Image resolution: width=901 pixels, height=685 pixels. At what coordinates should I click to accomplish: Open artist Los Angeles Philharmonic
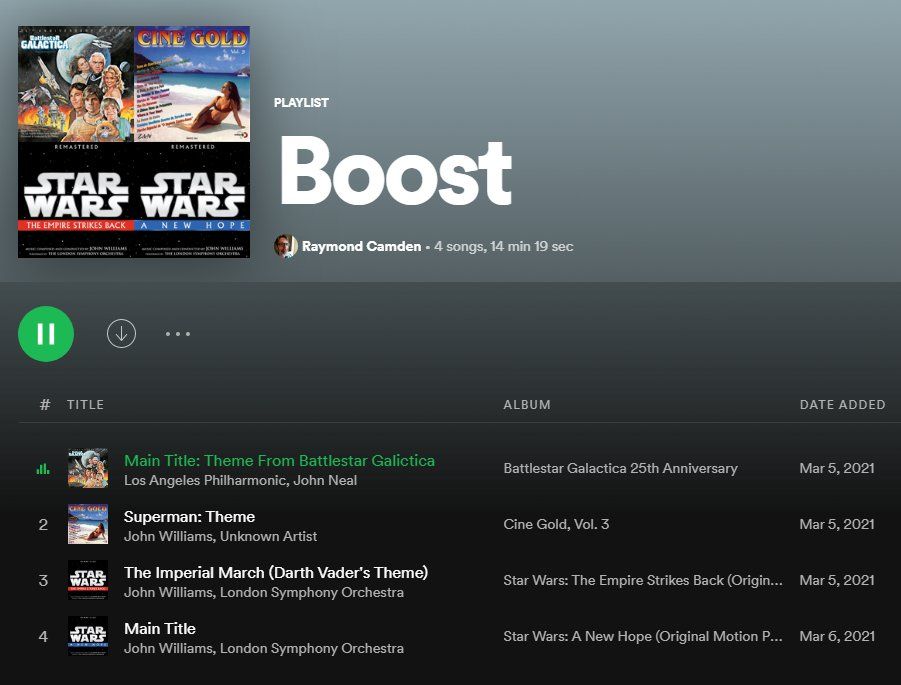[205, 480]
